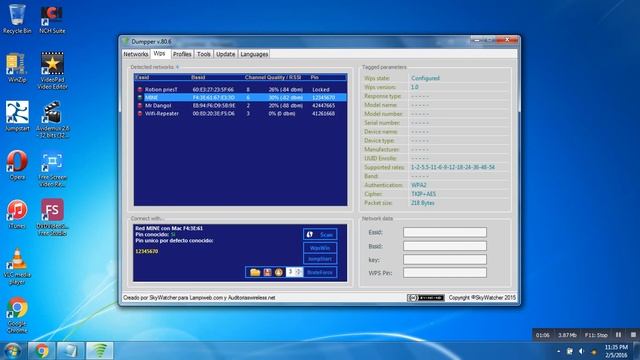Screen dimensions: 640x360
Task: Show hidden system tray icons
Action: point(558,351)
